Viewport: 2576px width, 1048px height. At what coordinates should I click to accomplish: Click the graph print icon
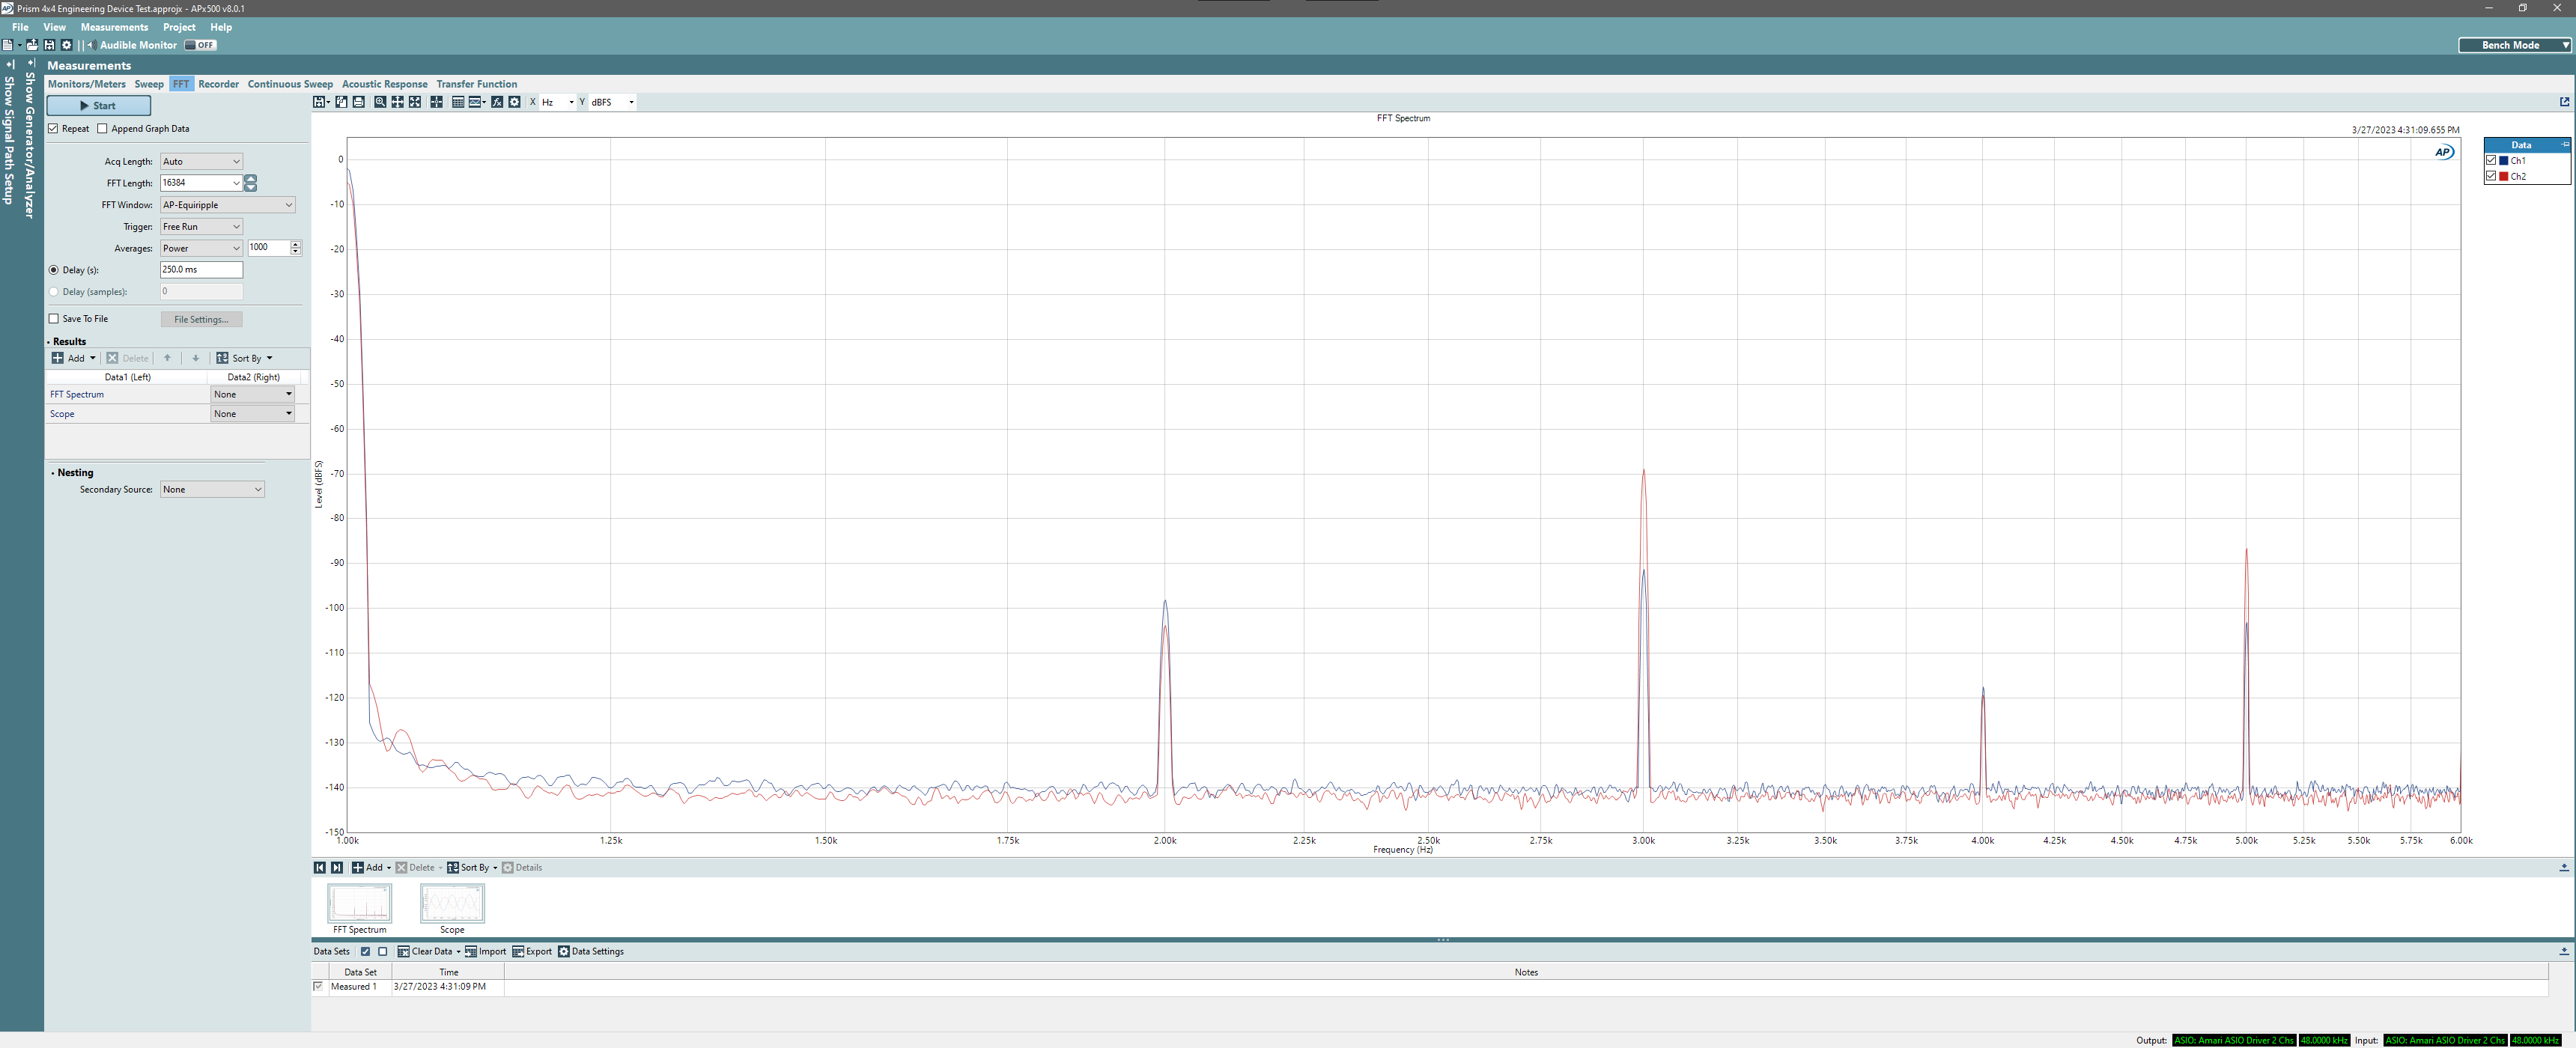click(x=359, y=102)
